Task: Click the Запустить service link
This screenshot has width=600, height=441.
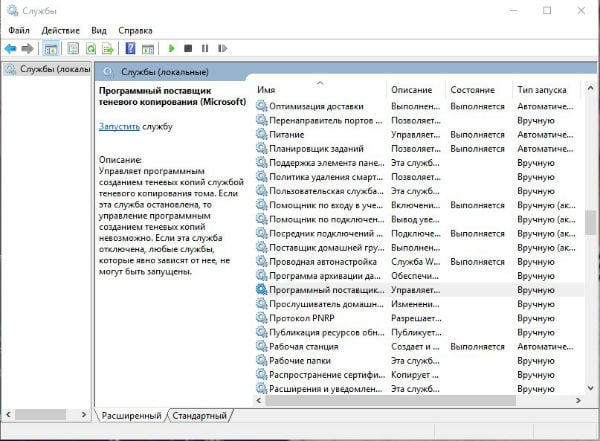Action: [x=119, y=126]
